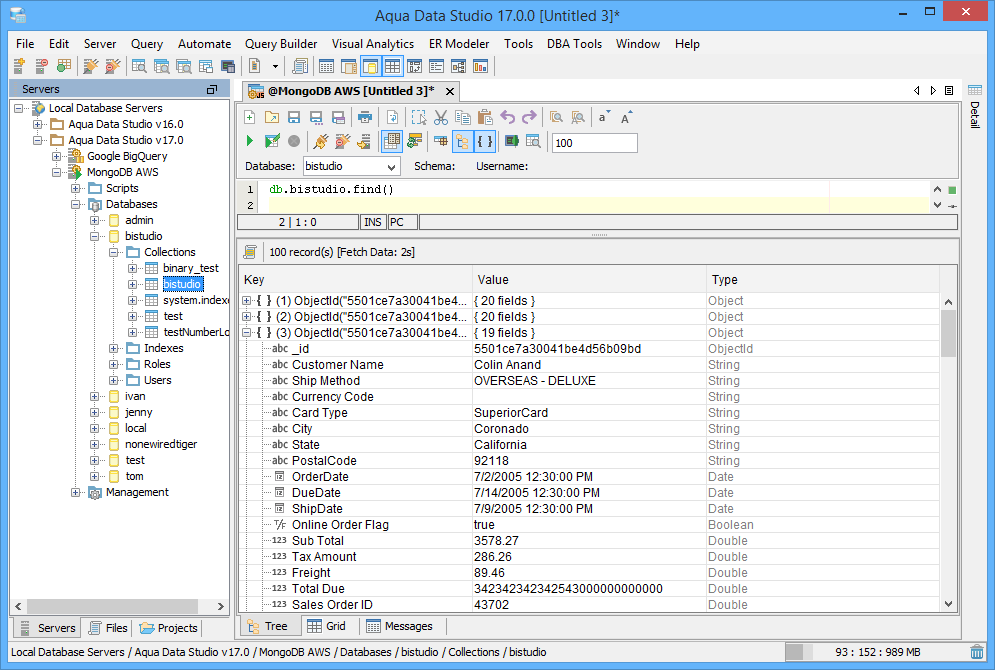This screenshot has height=670, width=995.
Task: Click the purple Redo arrow
Action: [x=529, y=117]
